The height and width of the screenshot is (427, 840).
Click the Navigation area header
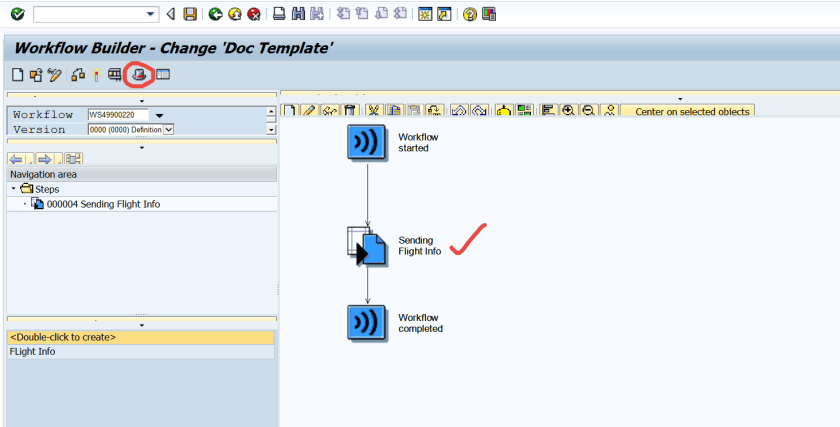point(141,174)
